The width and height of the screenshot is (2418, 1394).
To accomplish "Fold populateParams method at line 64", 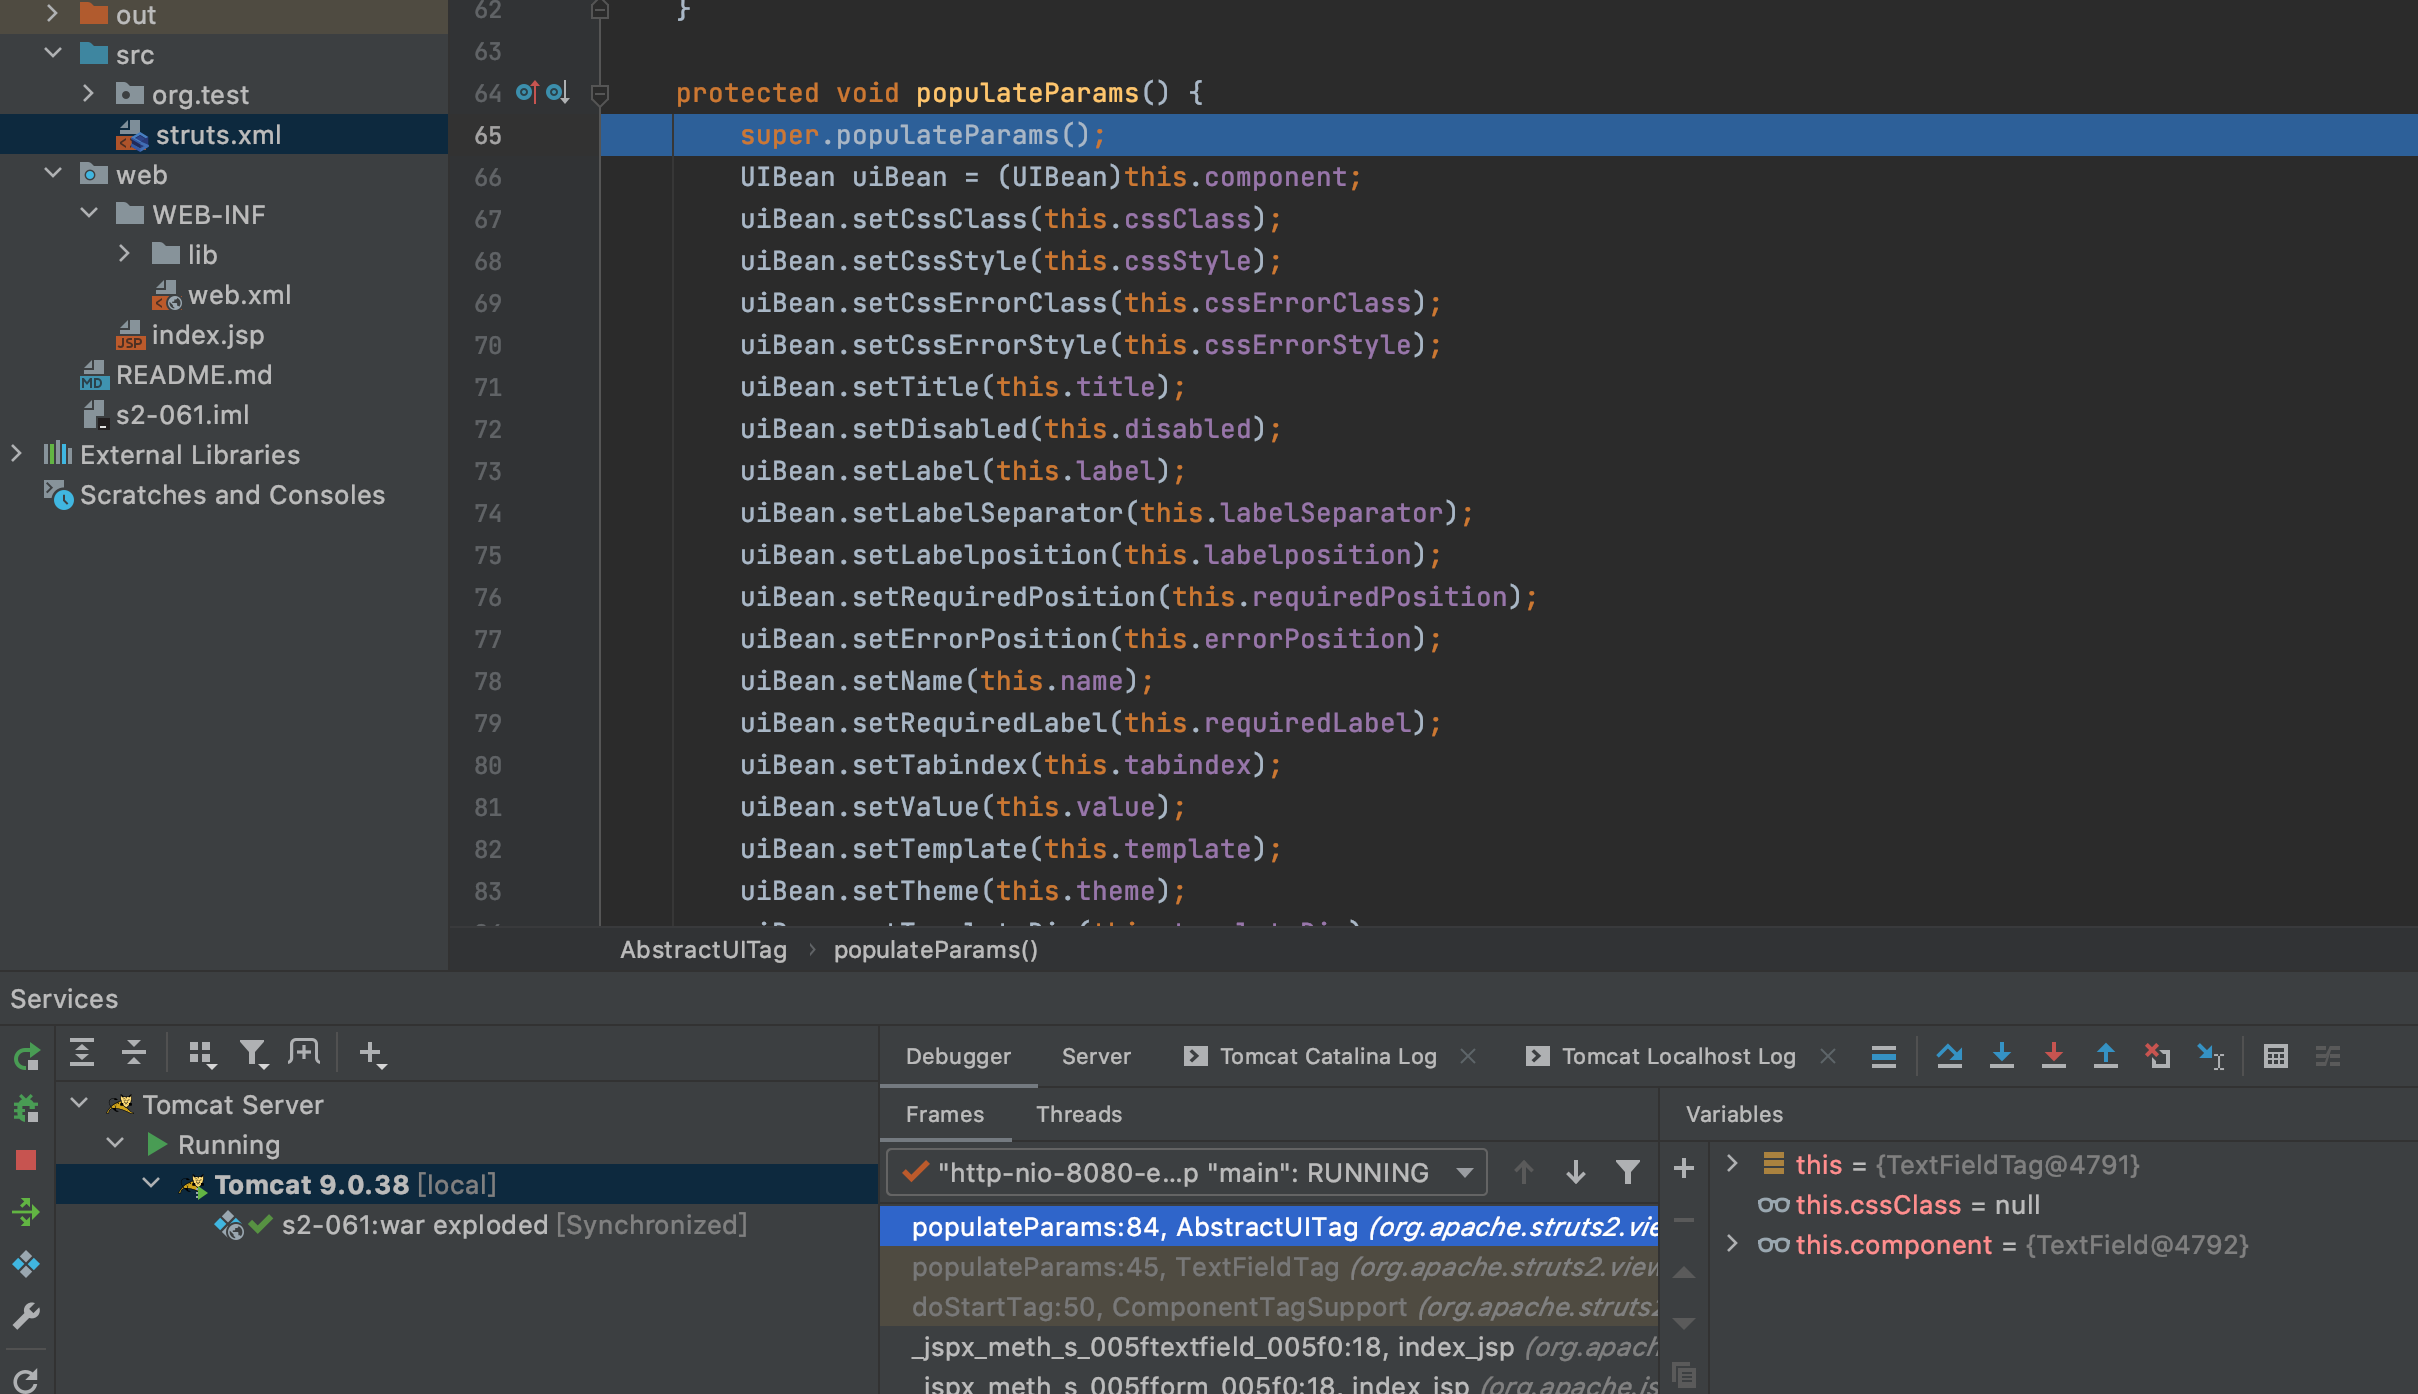I will tap(600, 94).
